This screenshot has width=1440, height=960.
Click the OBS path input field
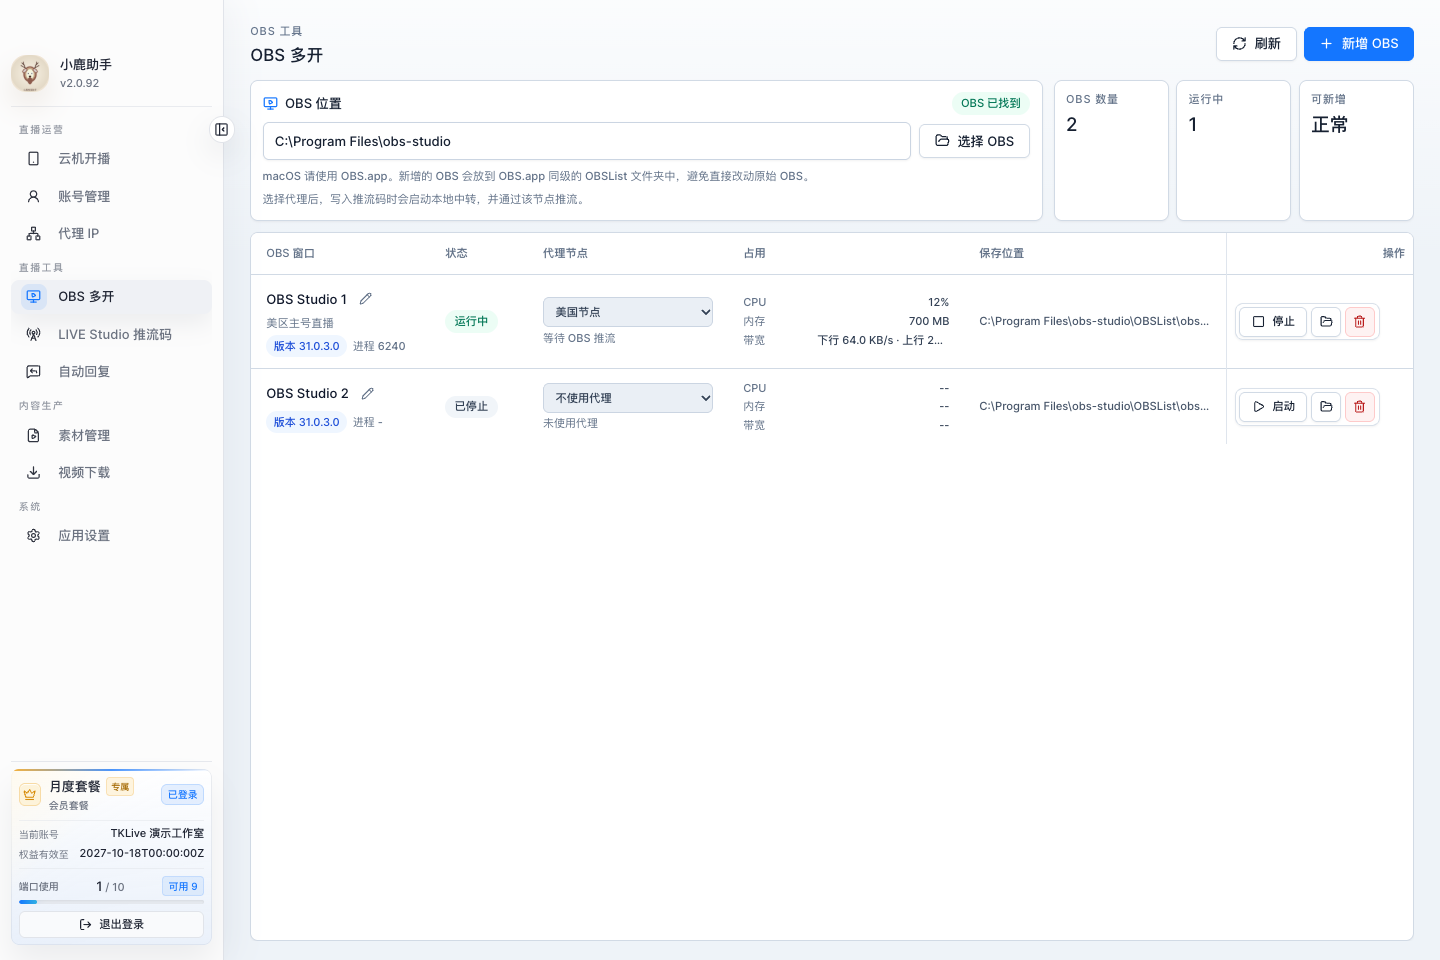(587, 141)
